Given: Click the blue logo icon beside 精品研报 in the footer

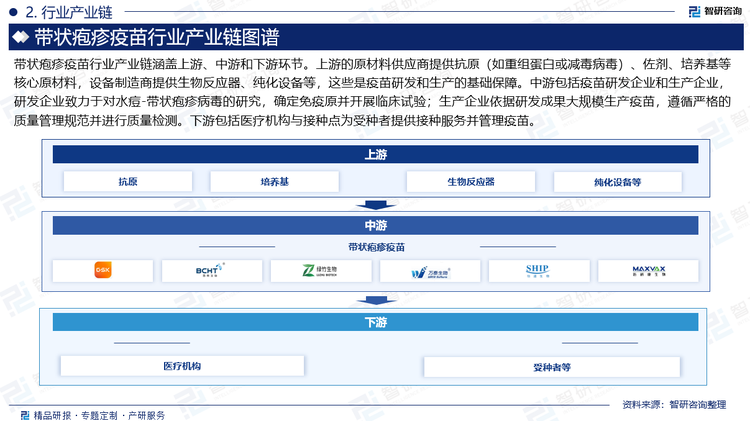Looking at the screenshot, I should (x=25, y=415).
